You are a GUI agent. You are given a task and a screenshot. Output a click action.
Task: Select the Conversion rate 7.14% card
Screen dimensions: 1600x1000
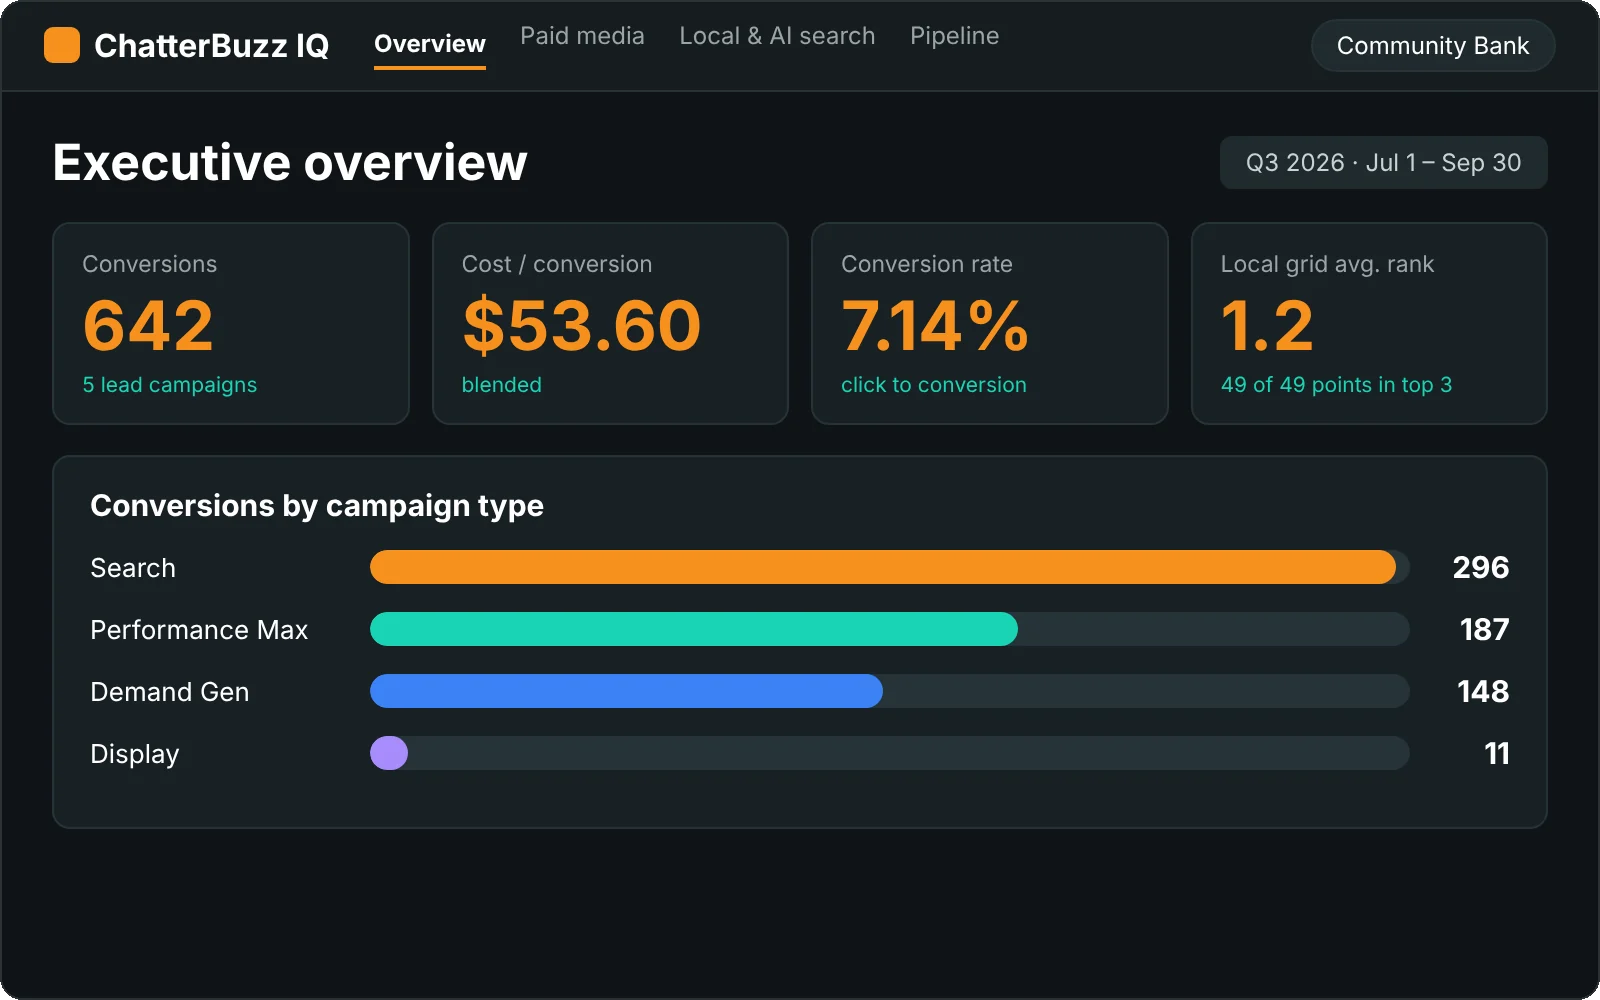click(990, 324)
